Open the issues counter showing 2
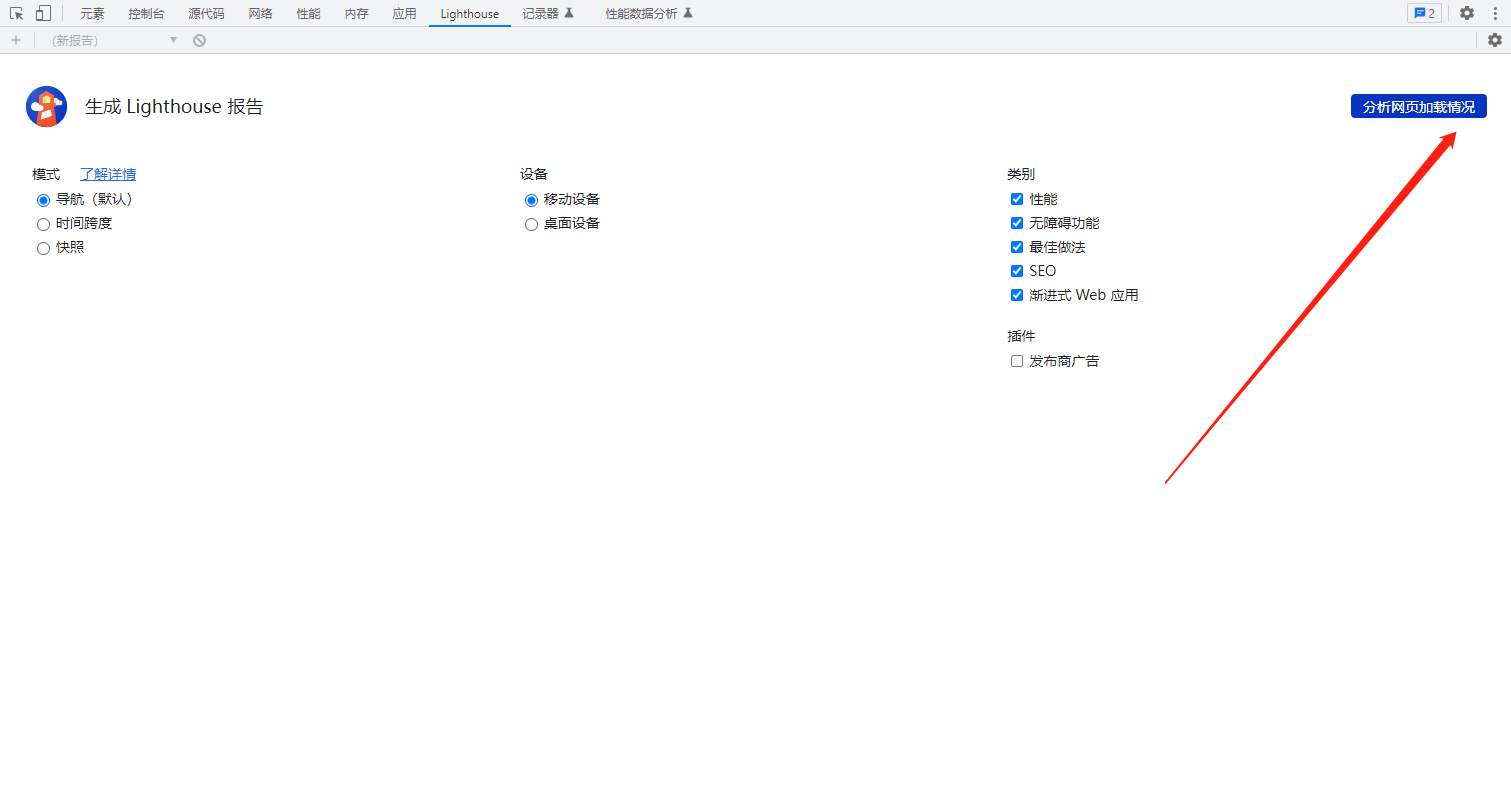 coord(1424,13)
